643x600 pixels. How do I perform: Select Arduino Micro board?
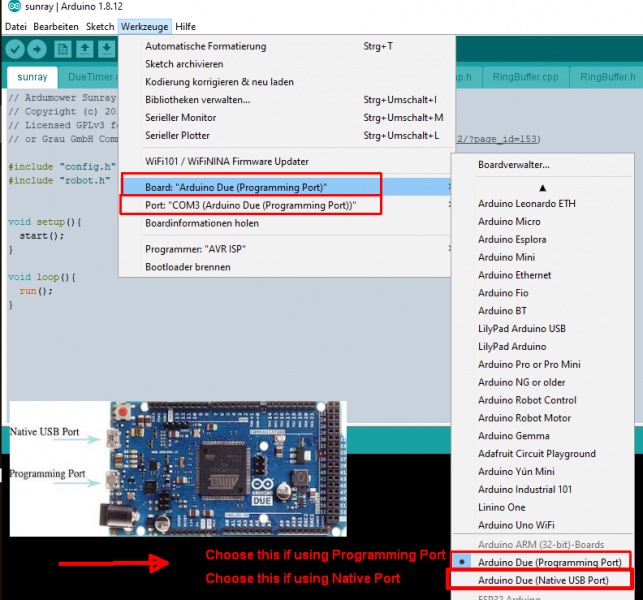click(x=543, y=221)
